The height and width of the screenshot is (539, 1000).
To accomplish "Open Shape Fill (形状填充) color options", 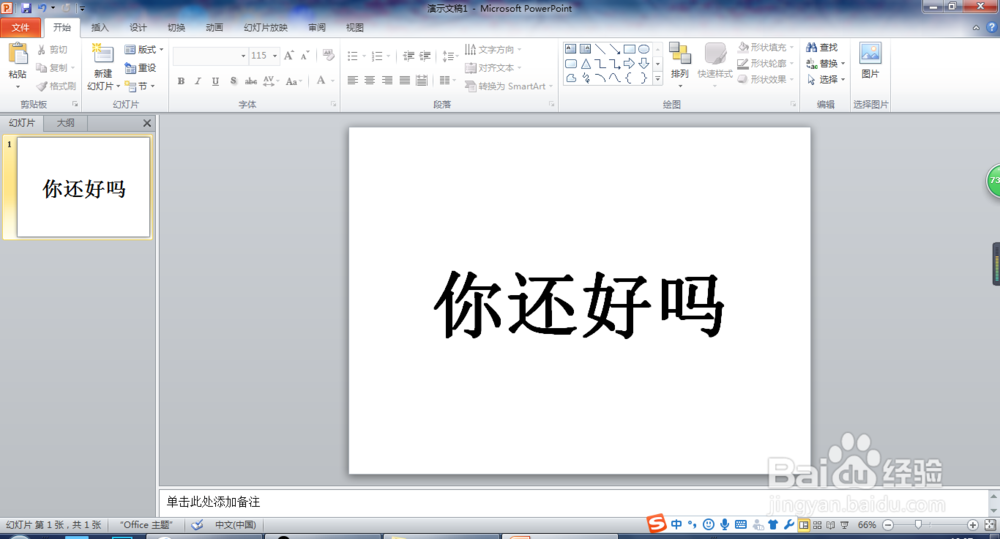I will (766, 47).
